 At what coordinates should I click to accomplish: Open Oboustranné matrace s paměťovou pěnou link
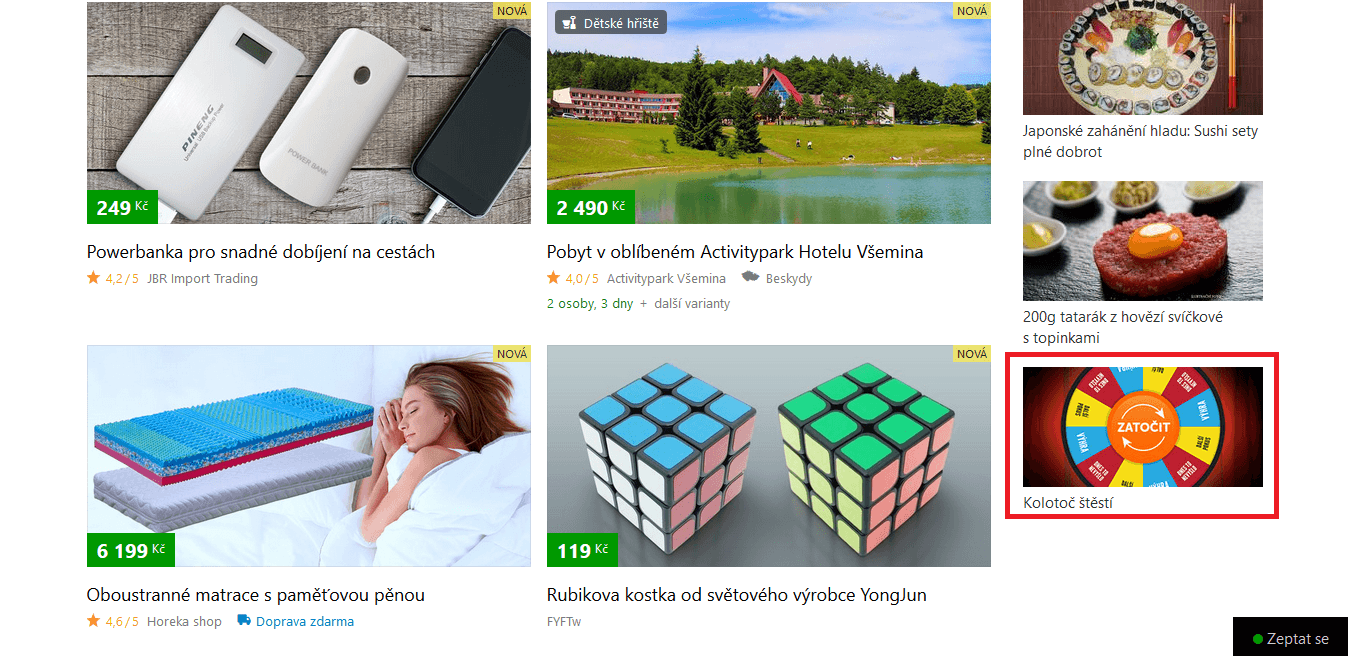256,595
